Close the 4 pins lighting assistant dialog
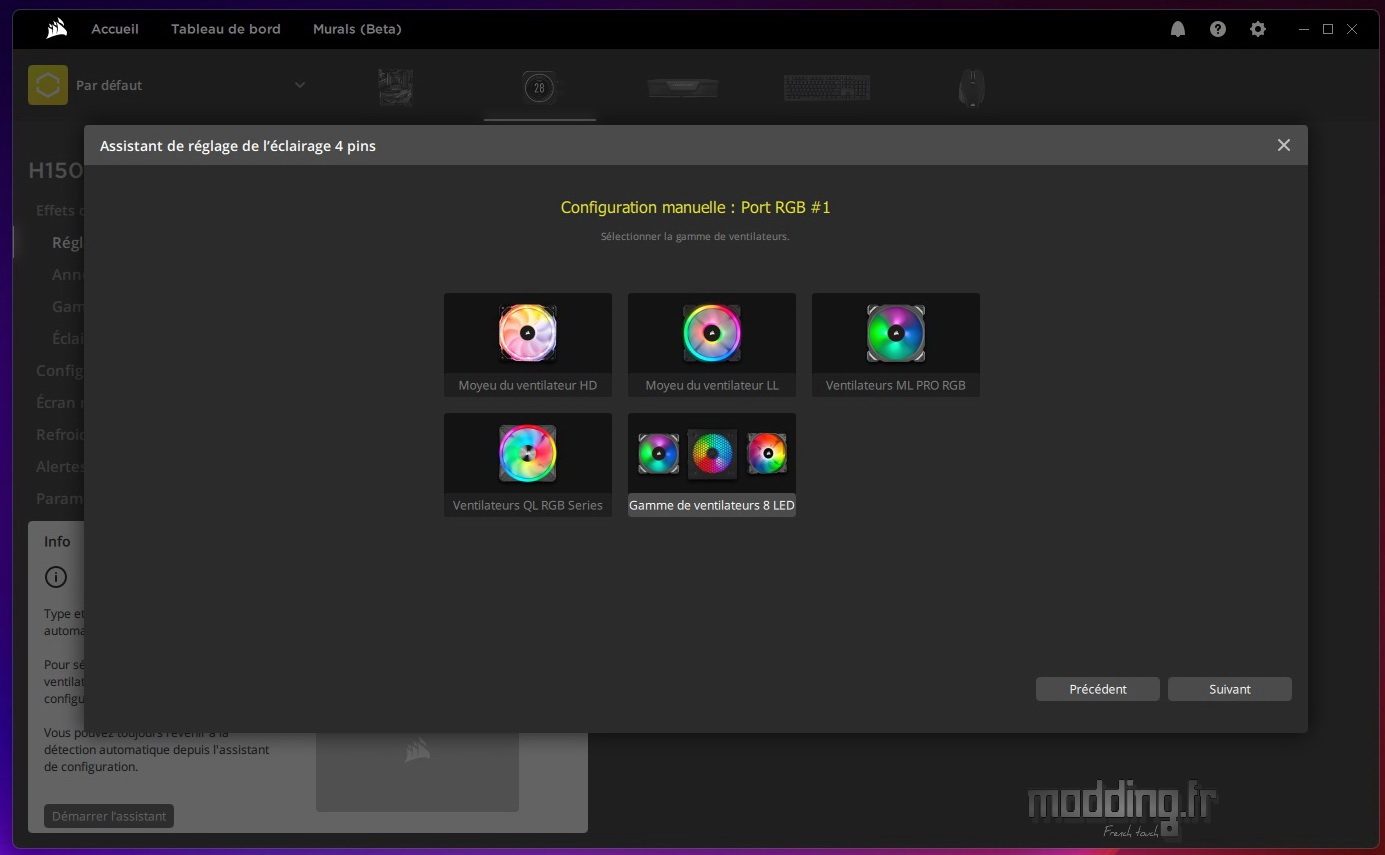1385x855 pixels. [x=1284, y=145]
